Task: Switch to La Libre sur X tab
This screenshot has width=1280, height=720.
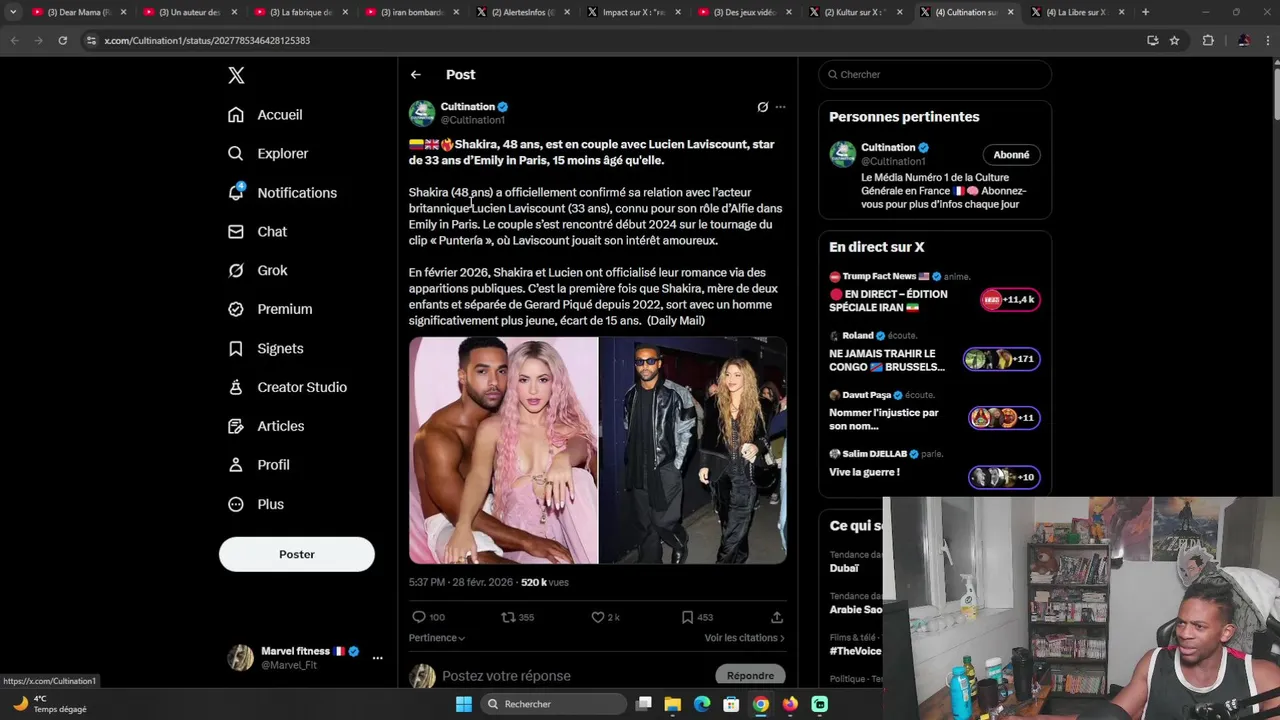Action: (1078, 12)
